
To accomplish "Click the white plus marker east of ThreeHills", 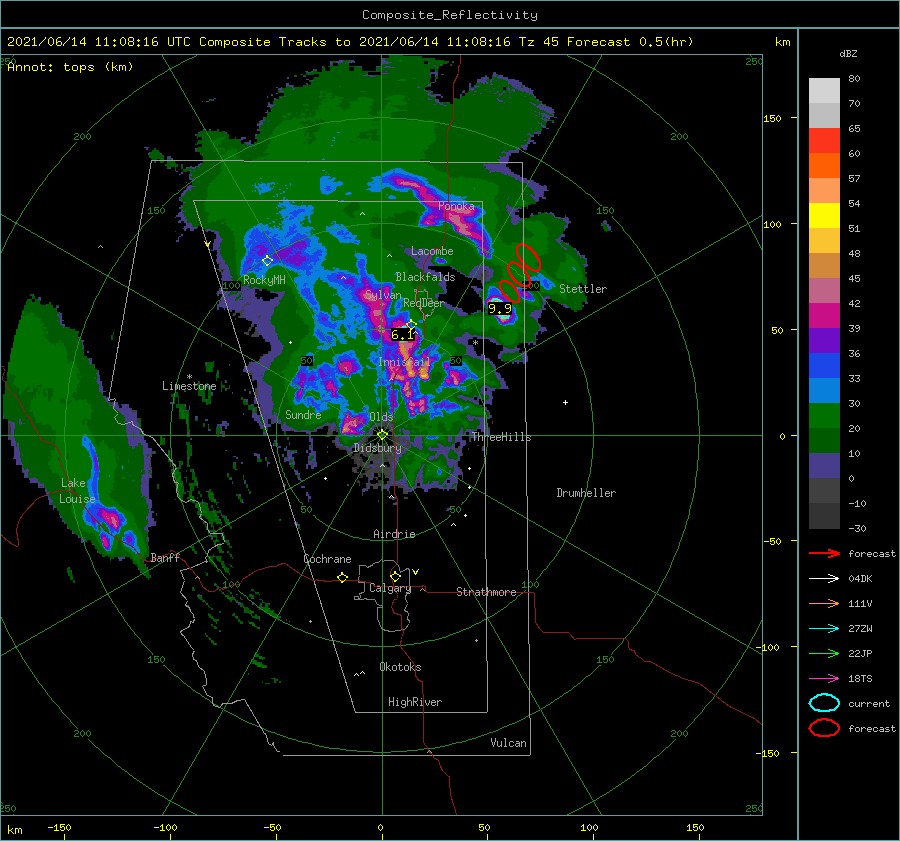I will [x=565, y=402].
